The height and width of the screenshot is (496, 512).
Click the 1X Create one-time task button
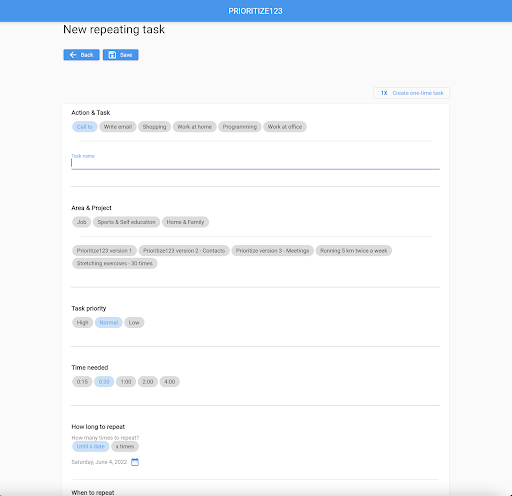point(411,93)
